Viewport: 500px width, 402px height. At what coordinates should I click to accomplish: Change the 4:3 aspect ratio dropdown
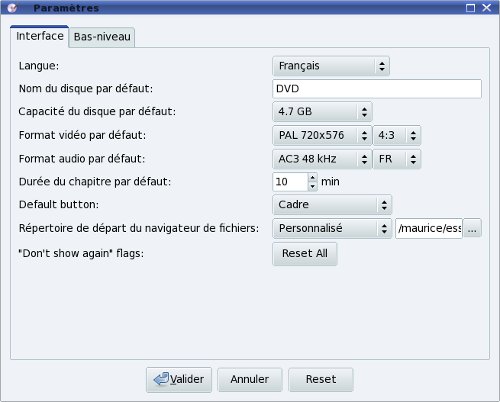397,135
